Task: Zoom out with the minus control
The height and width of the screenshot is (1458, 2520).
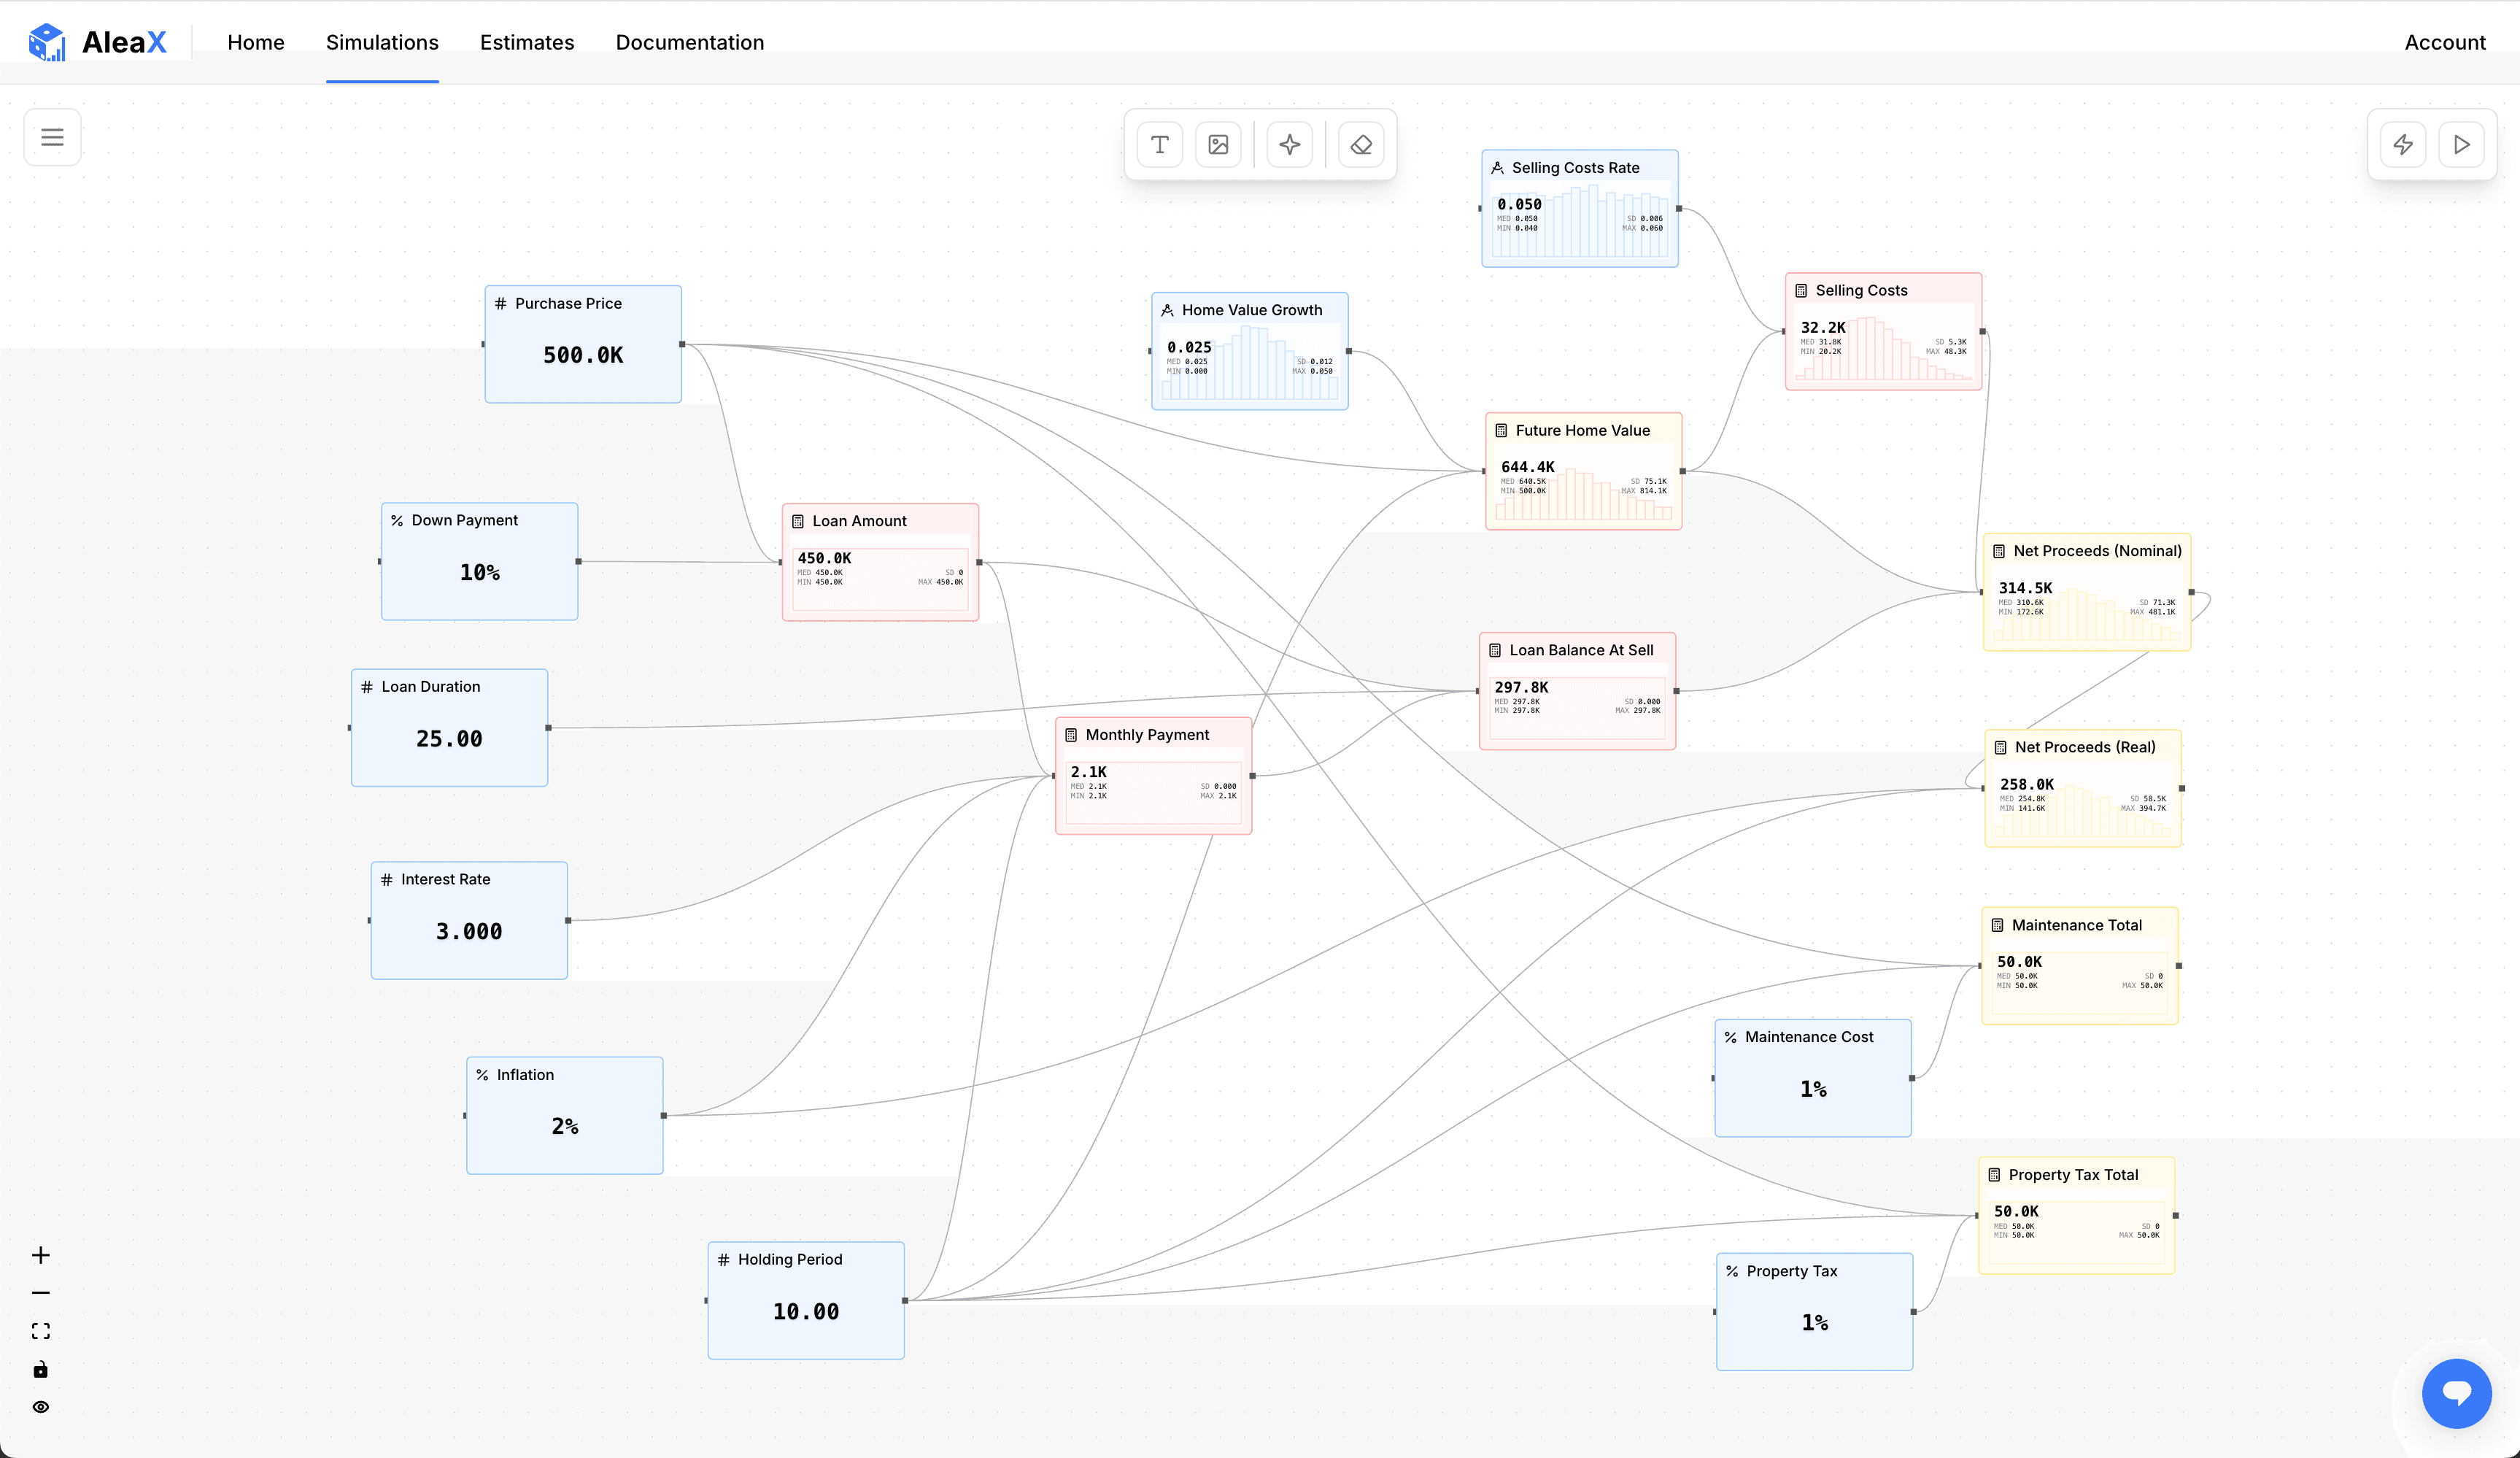Action: coord(41,1293)
